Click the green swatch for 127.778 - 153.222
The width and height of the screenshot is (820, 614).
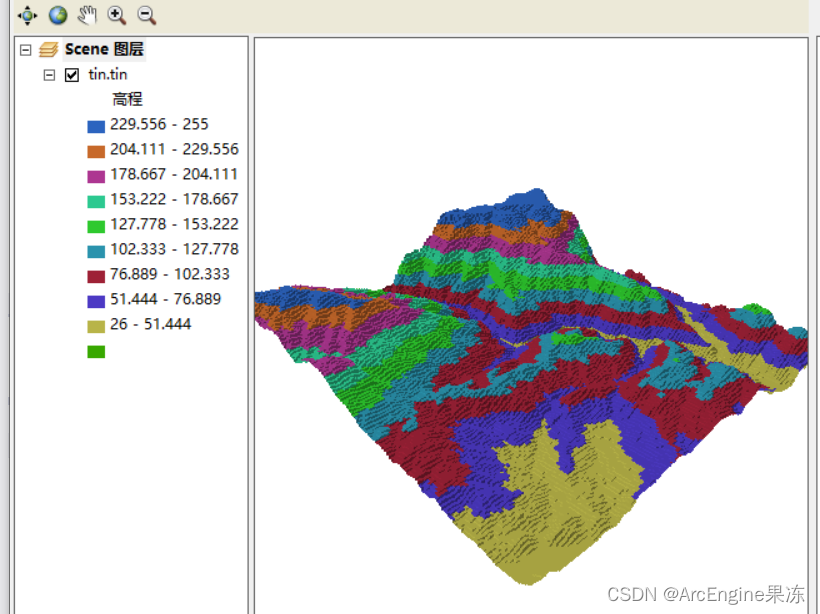(x=95, y=224)
